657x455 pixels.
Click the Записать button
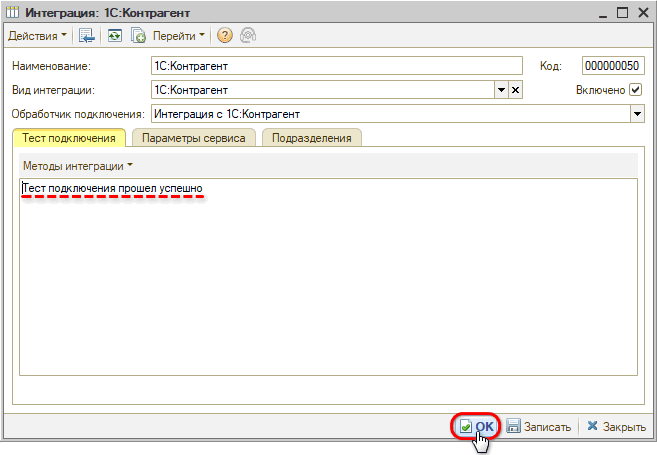(539, 426)
